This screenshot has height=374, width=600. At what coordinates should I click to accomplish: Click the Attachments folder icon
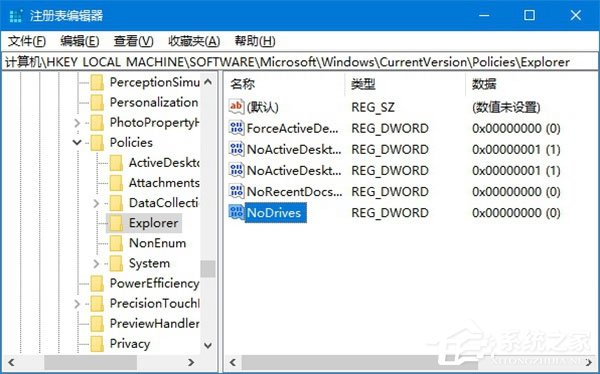116,183
